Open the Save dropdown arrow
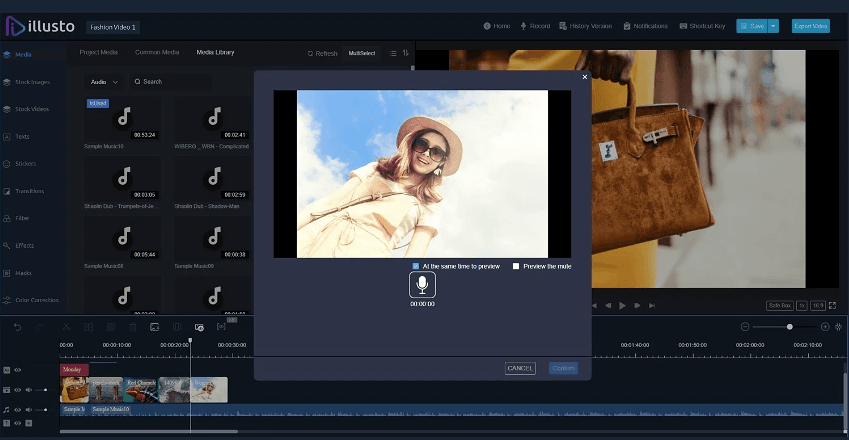 click(x=773, y=26)
